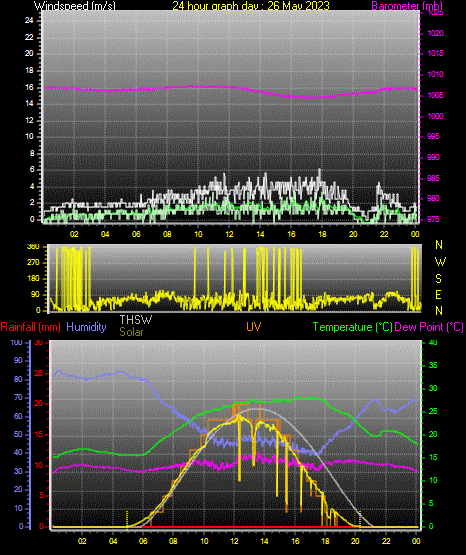Click the Humidity legend label
The height and width of the screenshot is (555, 466).
(86, 327)
